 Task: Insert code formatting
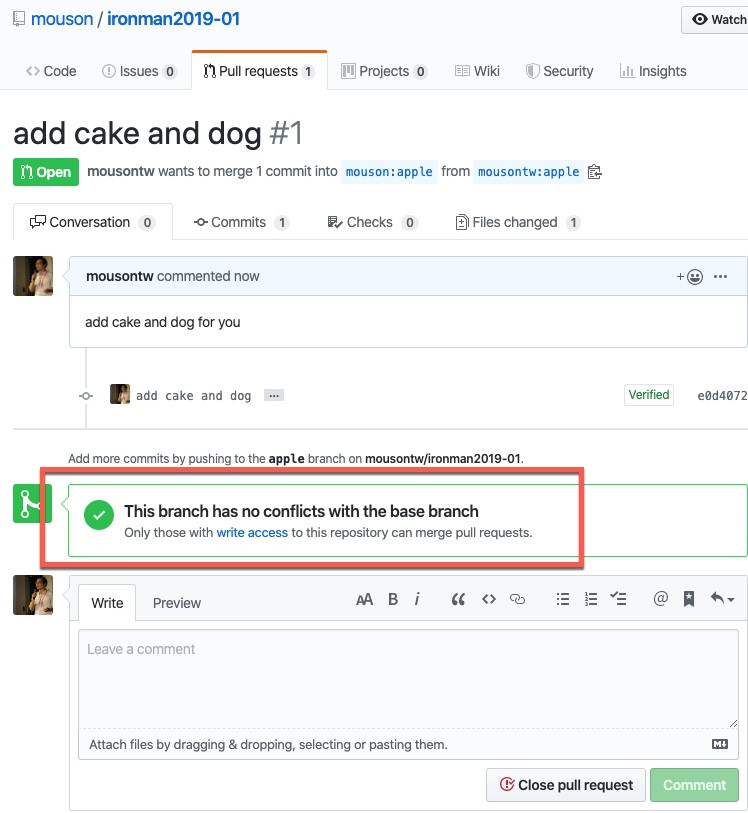coord(489,599)
